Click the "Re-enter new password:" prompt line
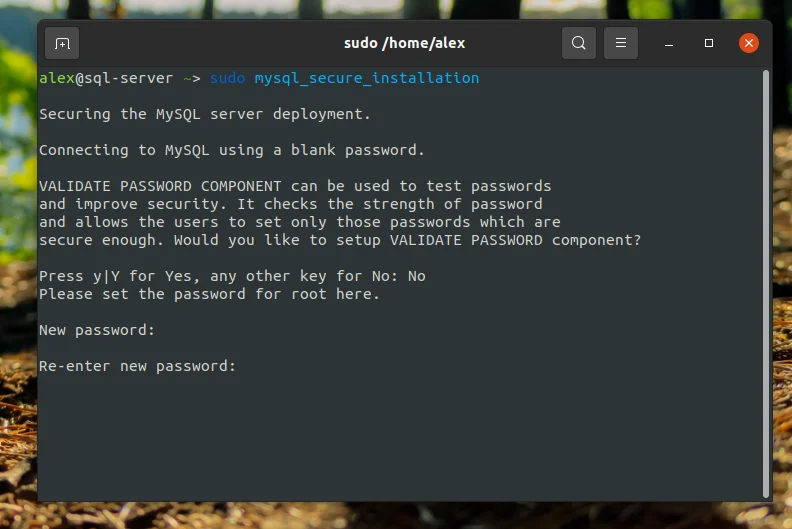Screen dimensions: 792x529 click(x=137, y=366)
